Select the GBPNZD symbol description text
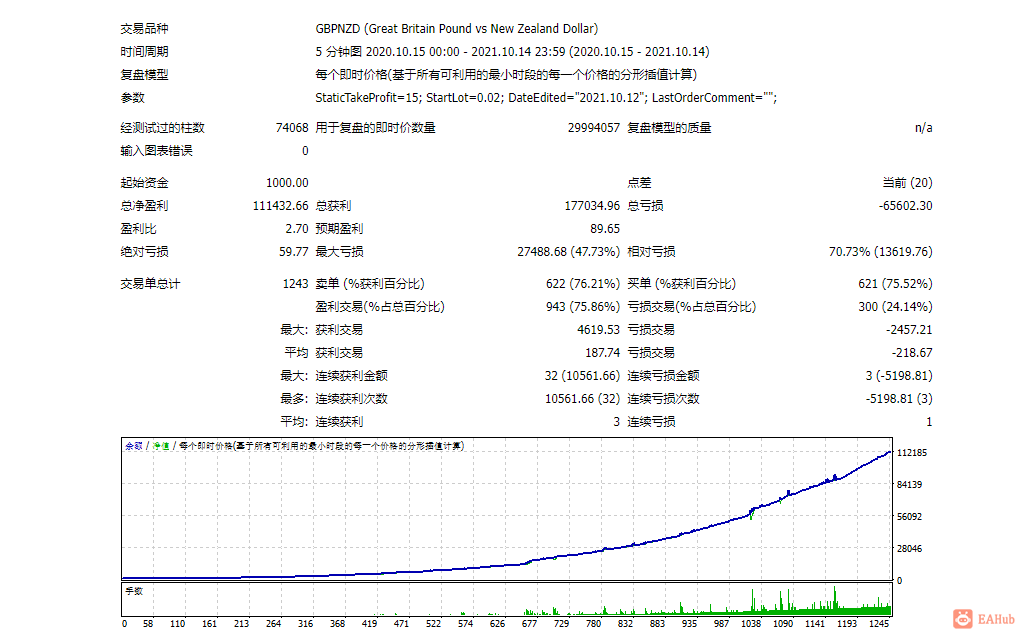 point(456,29)
